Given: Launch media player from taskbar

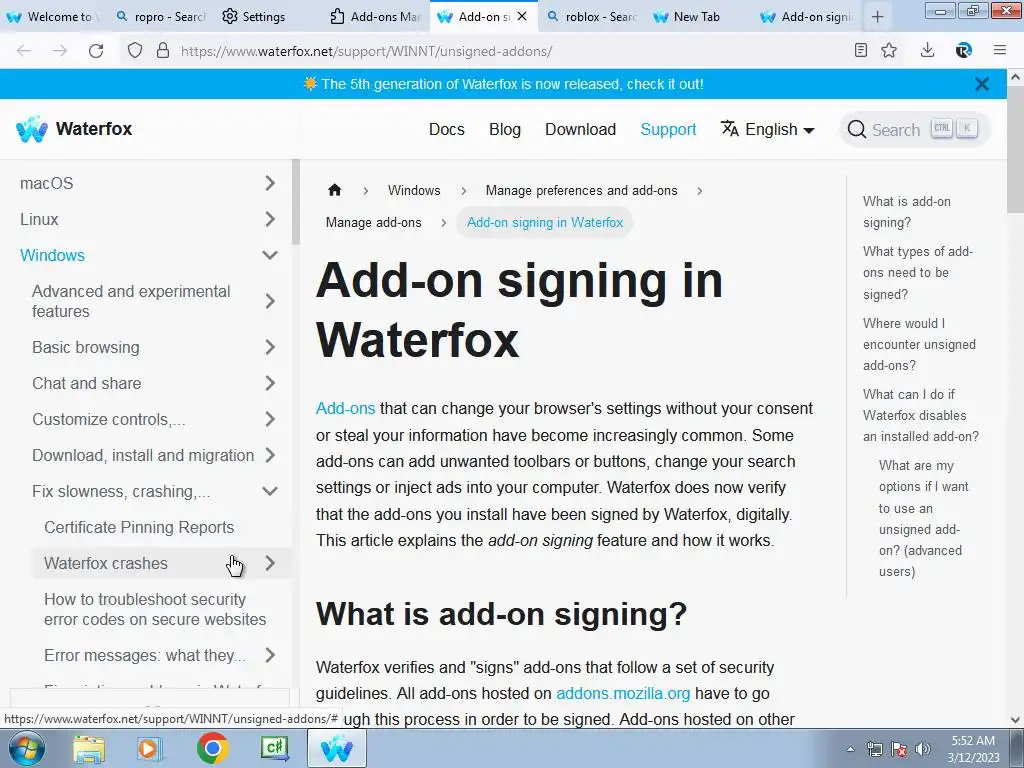Looking at the screenshot, I should (148, 749).
